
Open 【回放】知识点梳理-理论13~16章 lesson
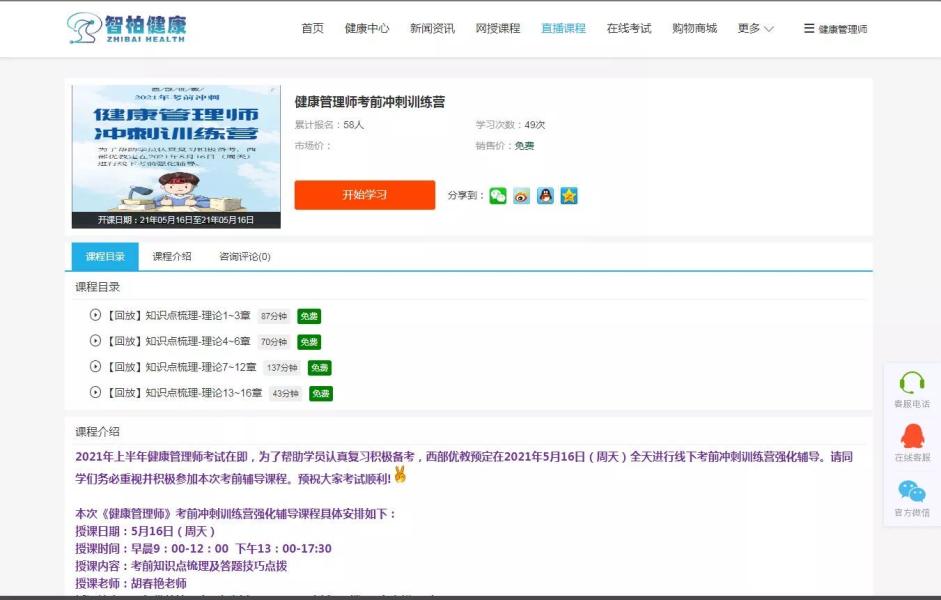coord(184,393)
